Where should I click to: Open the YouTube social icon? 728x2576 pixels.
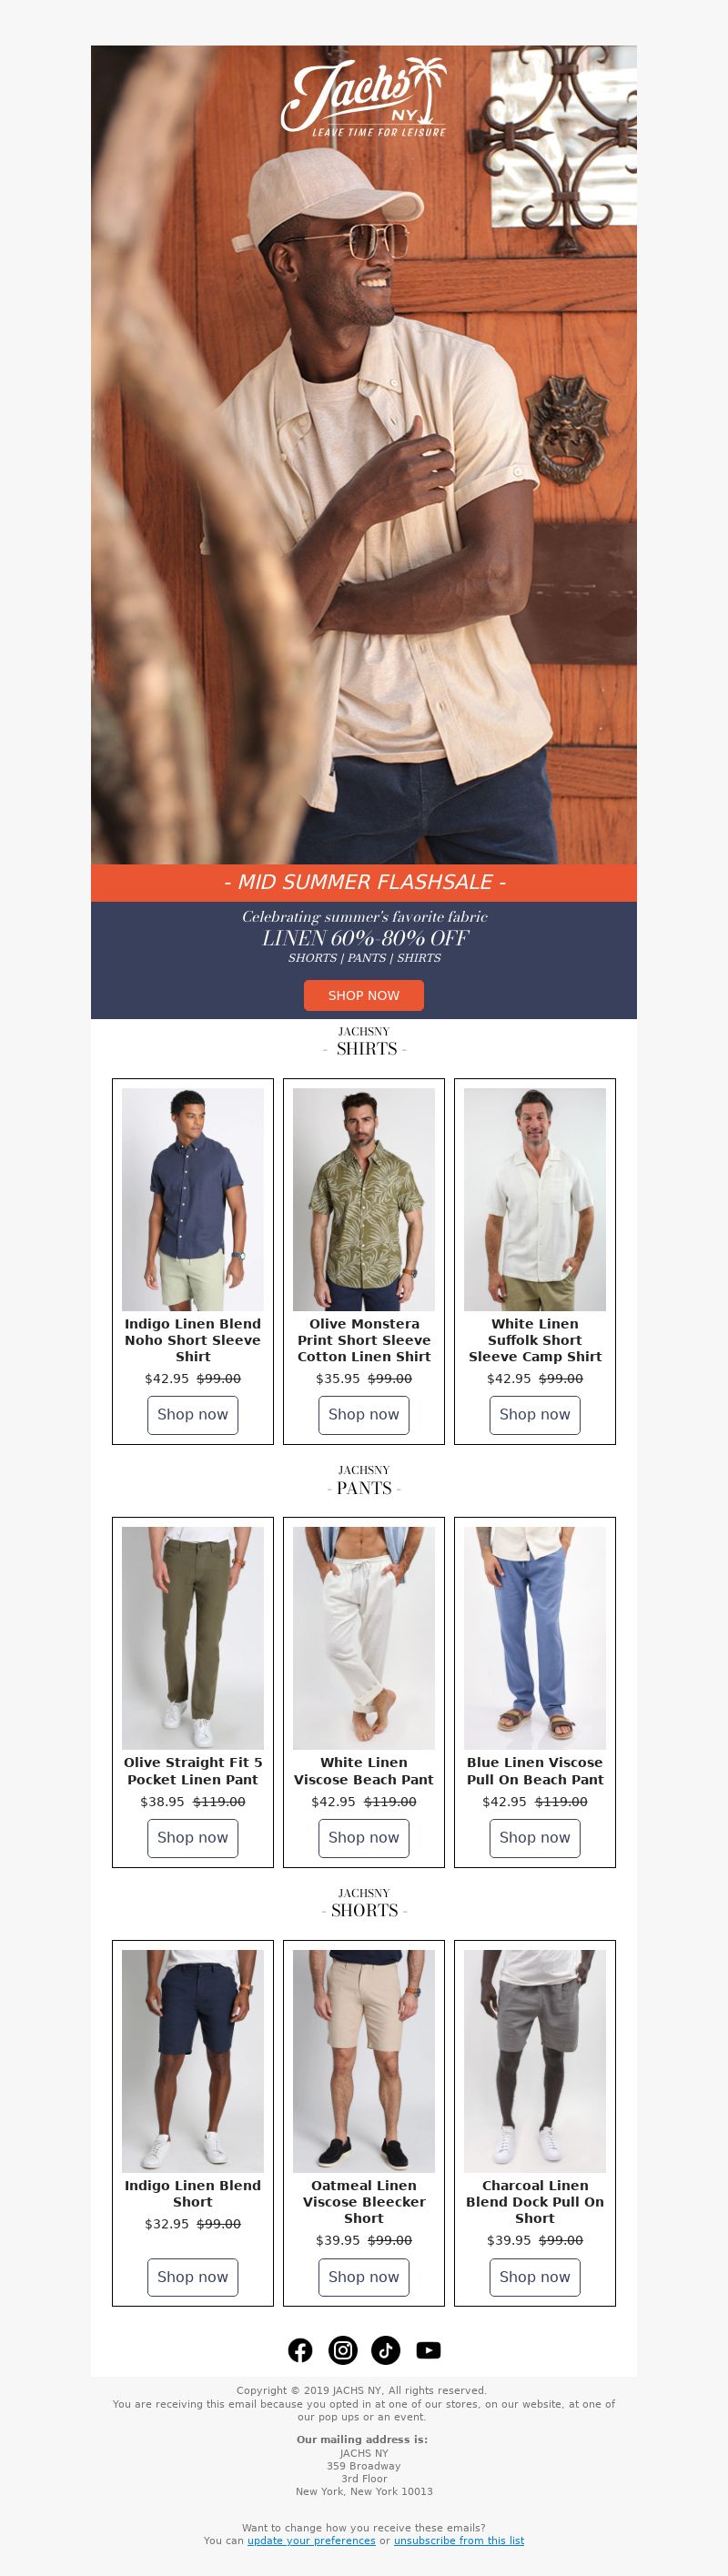428,2350
